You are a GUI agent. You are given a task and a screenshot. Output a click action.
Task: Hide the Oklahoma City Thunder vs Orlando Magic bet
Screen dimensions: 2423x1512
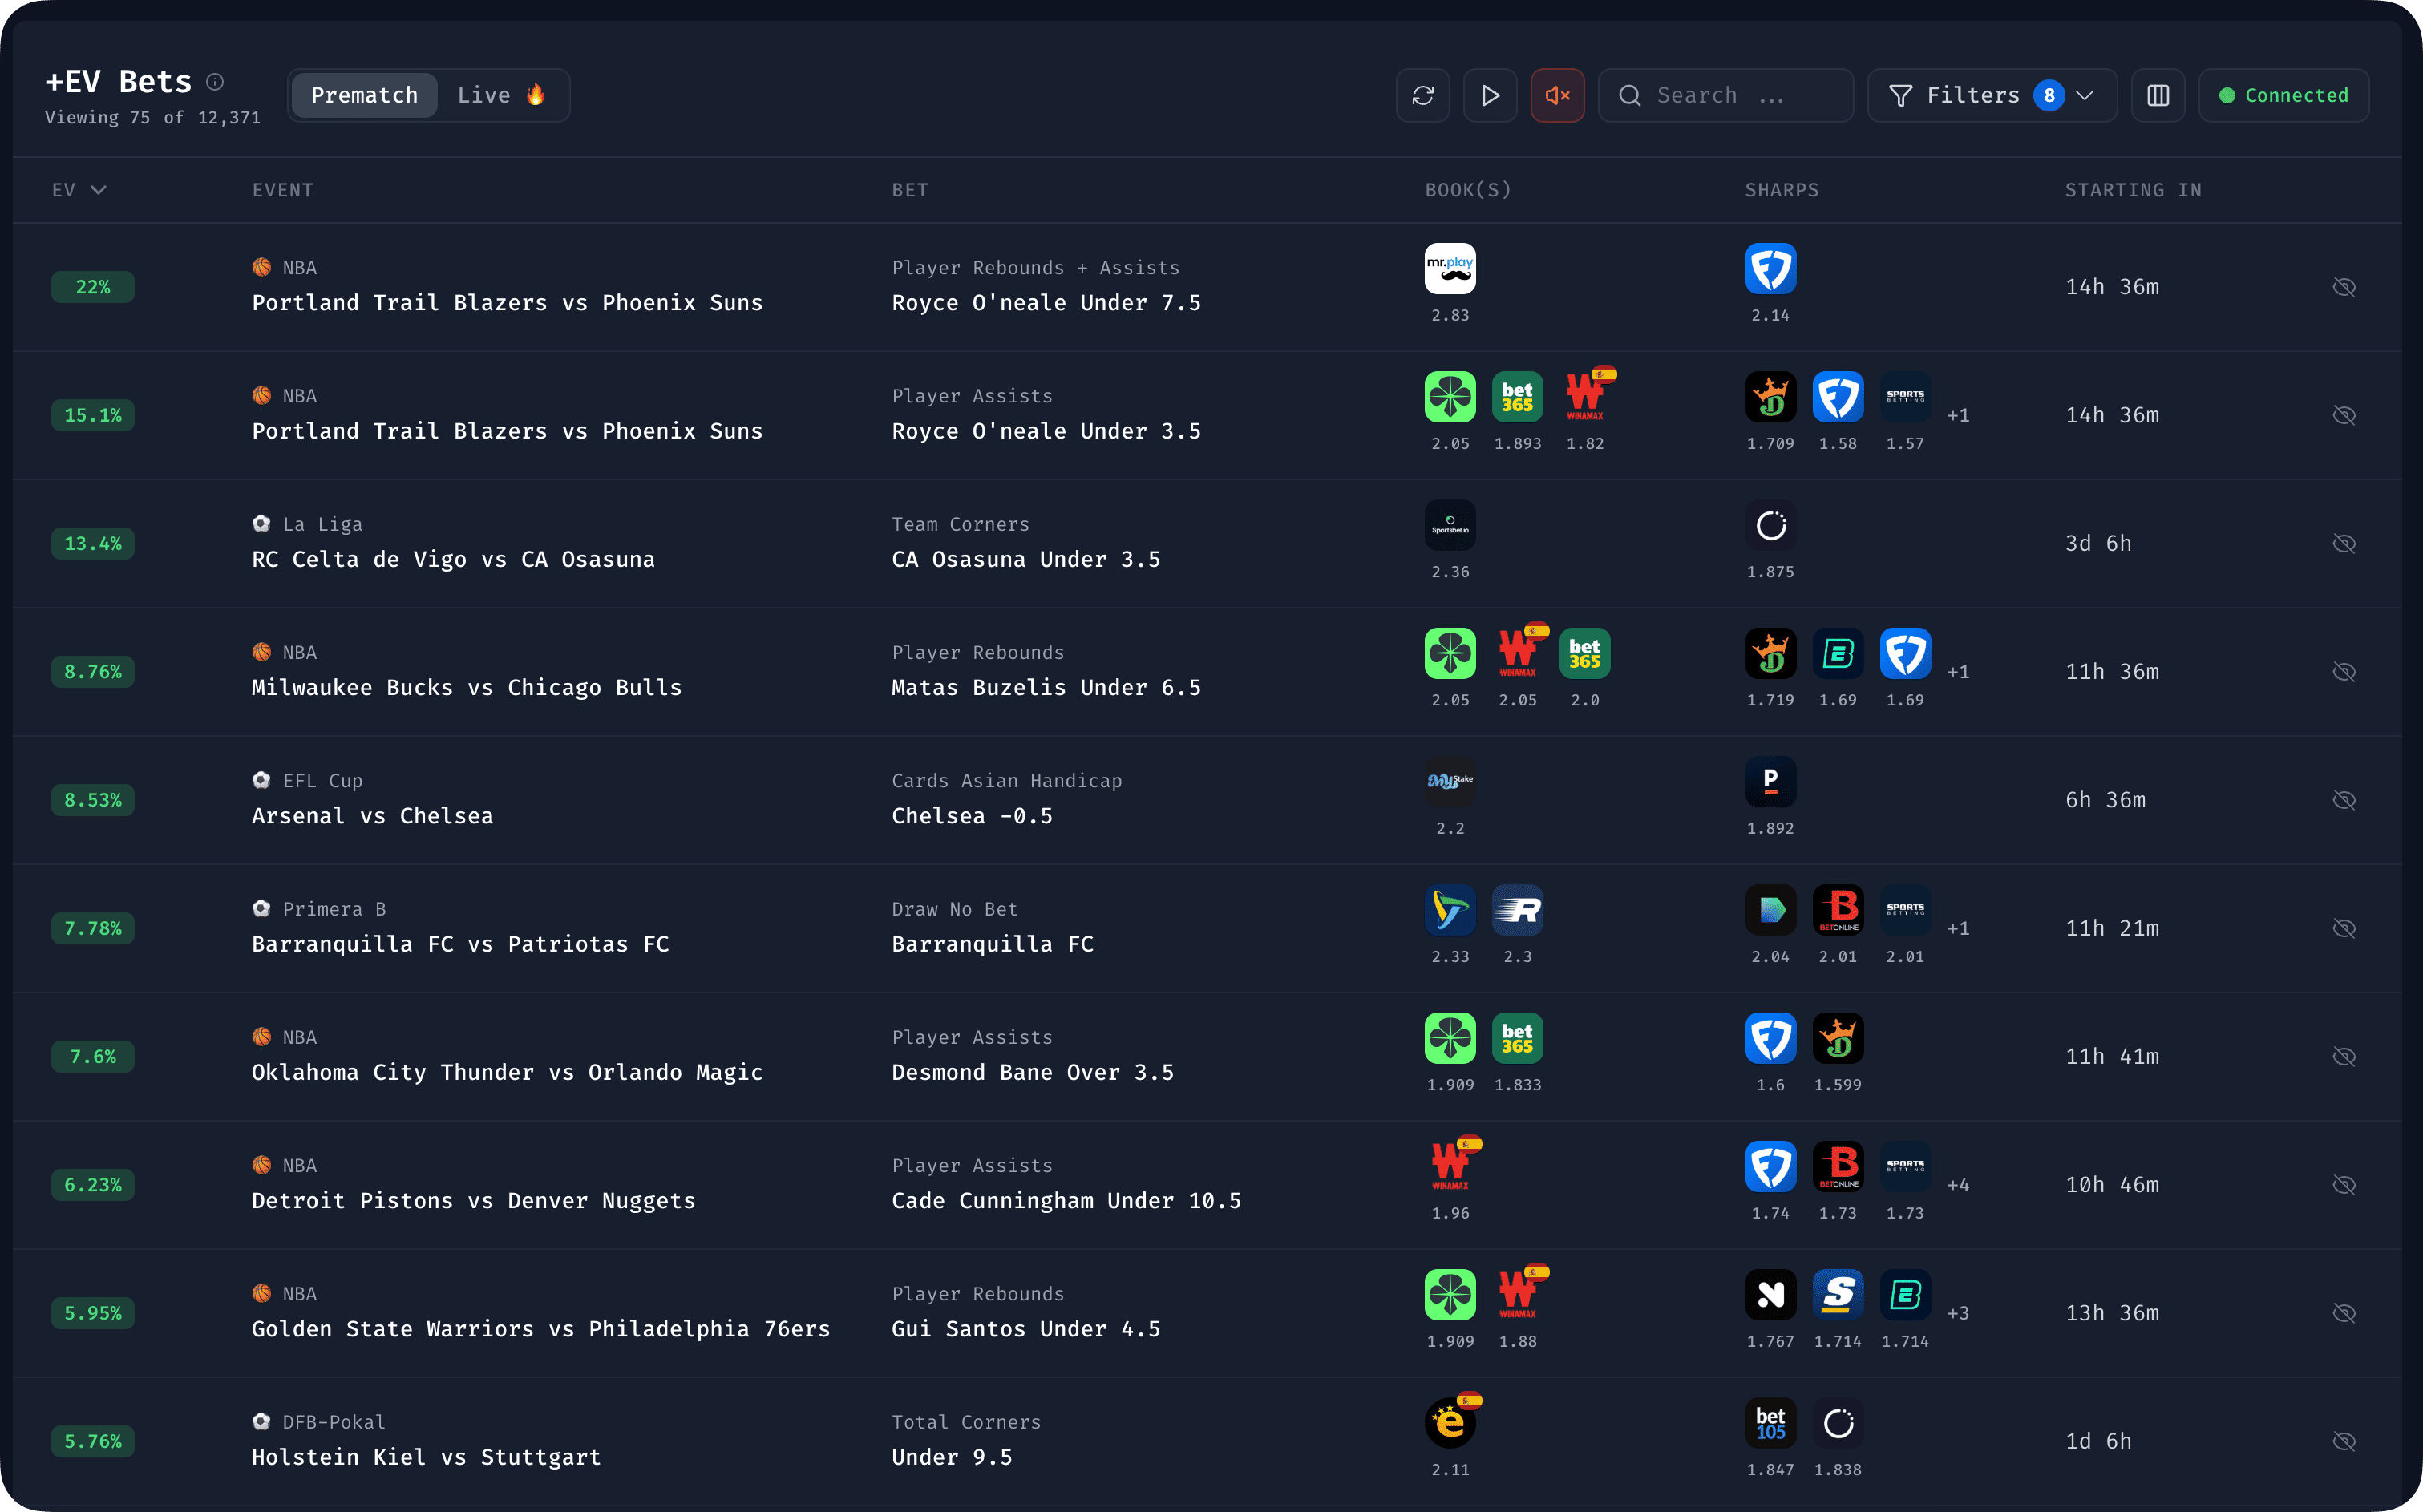point(2345,1056)
